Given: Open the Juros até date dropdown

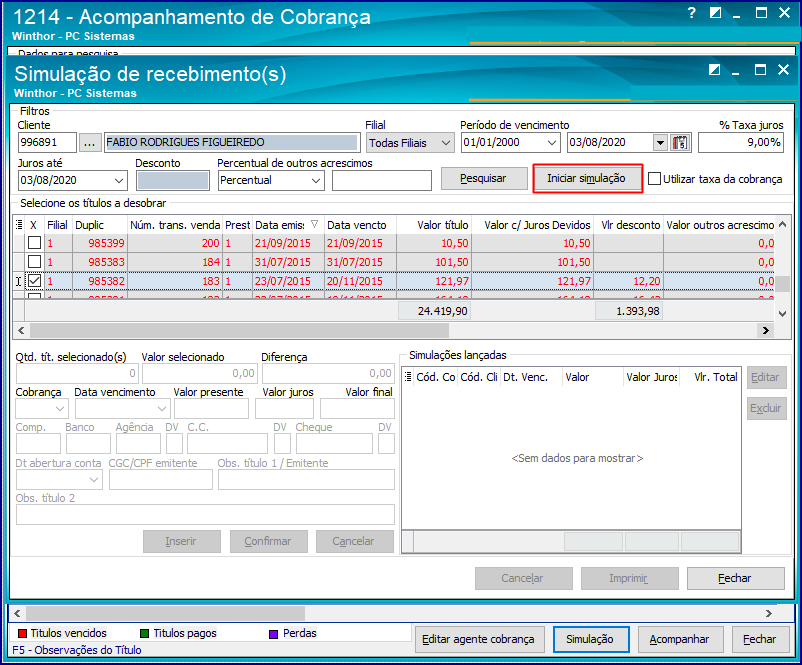Looking at the screenshot, I should (x=119, y=181).
